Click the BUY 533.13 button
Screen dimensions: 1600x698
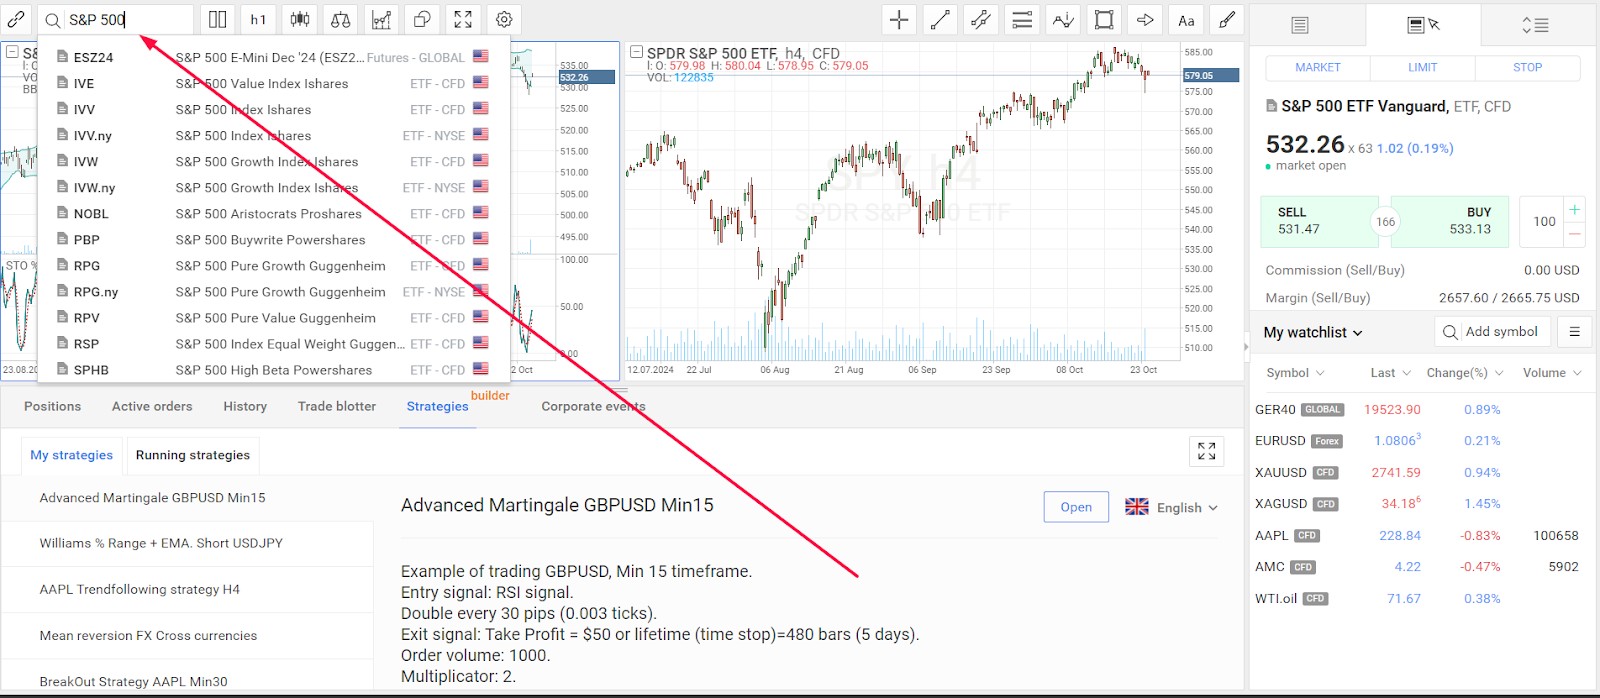click(1450, 221)
